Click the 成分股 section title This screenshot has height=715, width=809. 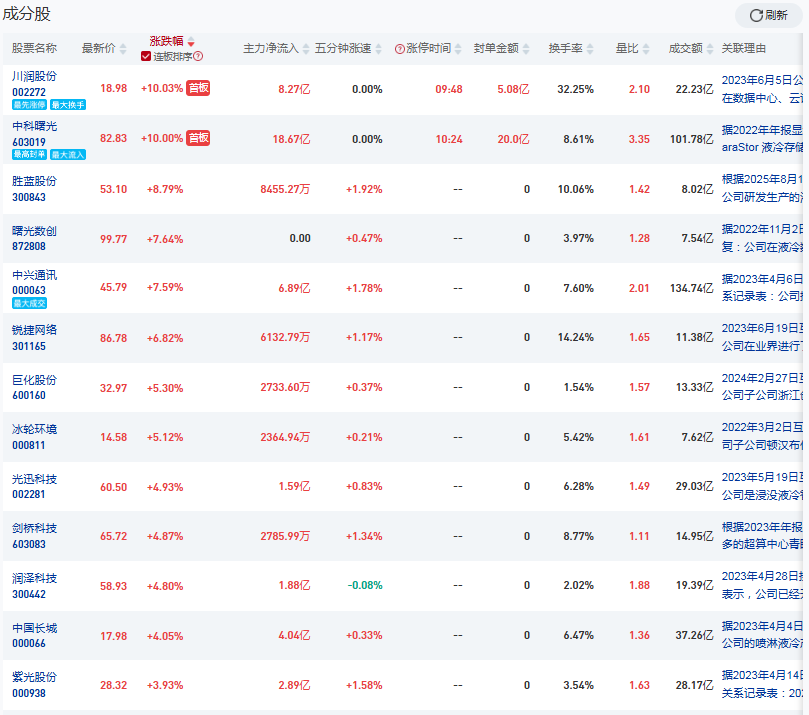[26, 14]
